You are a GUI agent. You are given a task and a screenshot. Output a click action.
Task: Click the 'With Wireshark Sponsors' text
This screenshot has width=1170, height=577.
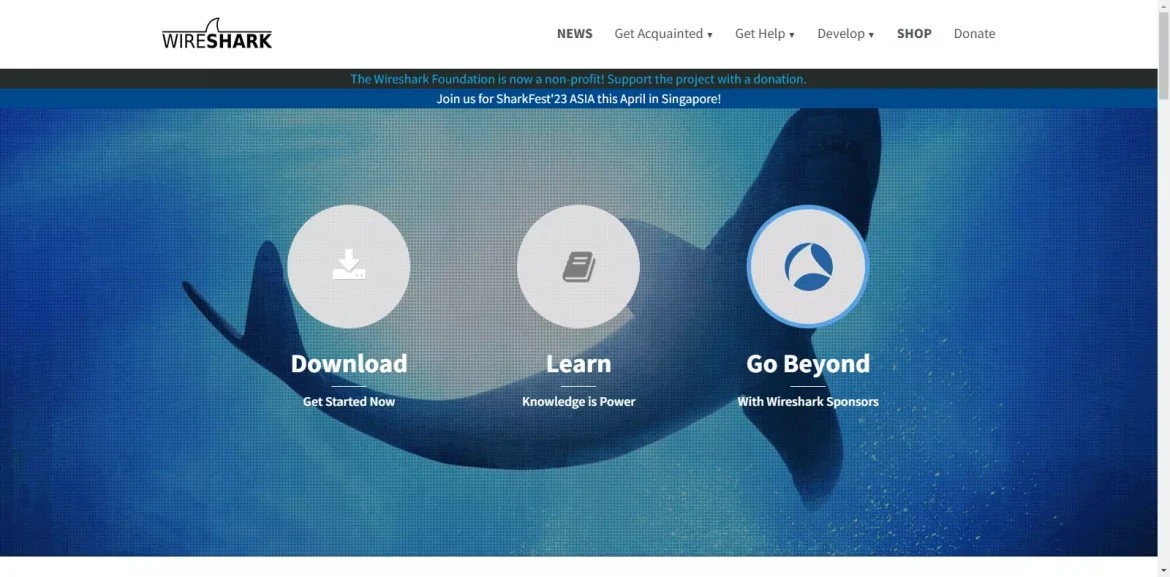click(808, 402)
